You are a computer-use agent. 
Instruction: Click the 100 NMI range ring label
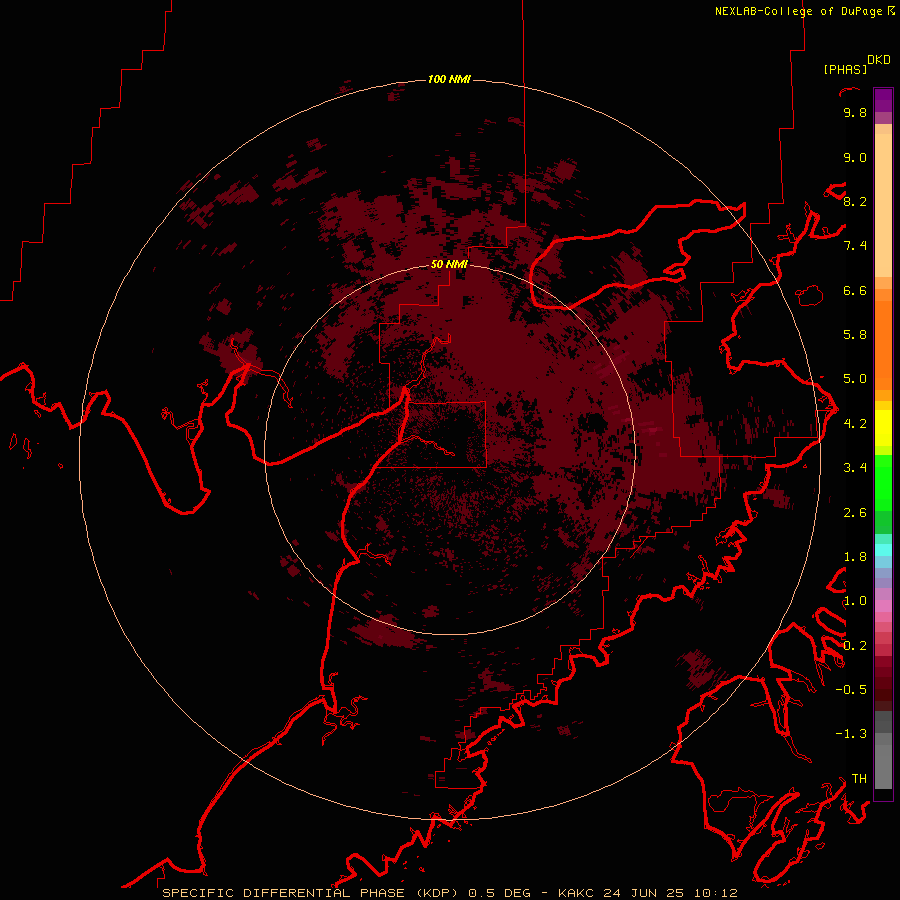pyautogui.click(x=449, y=79)
